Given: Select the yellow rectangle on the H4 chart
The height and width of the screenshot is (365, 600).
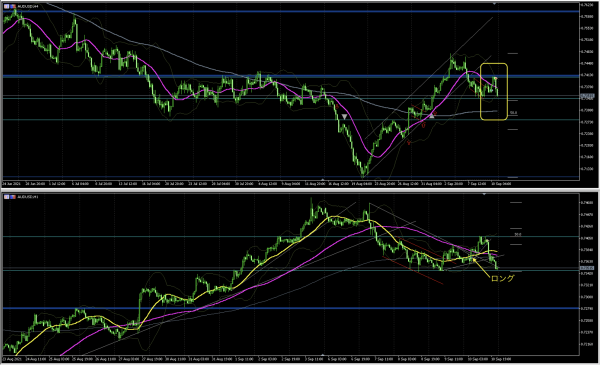Looking at the screenshot, I should pos(494,92).
